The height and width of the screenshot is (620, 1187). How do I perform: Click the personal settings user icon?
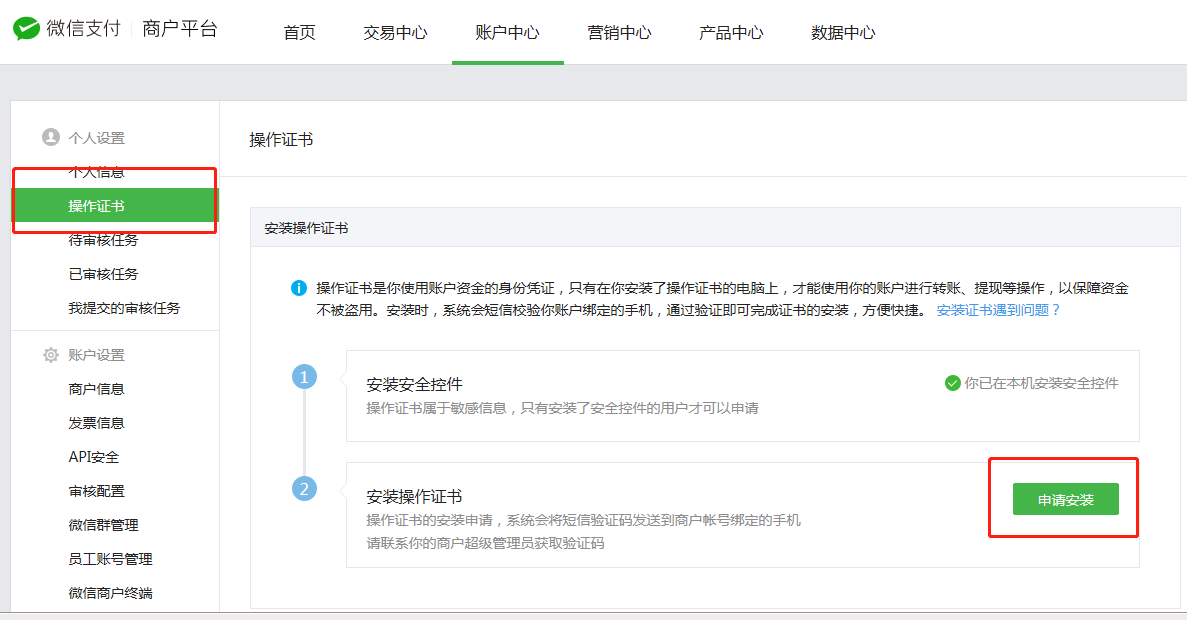[x=50, y=138]
